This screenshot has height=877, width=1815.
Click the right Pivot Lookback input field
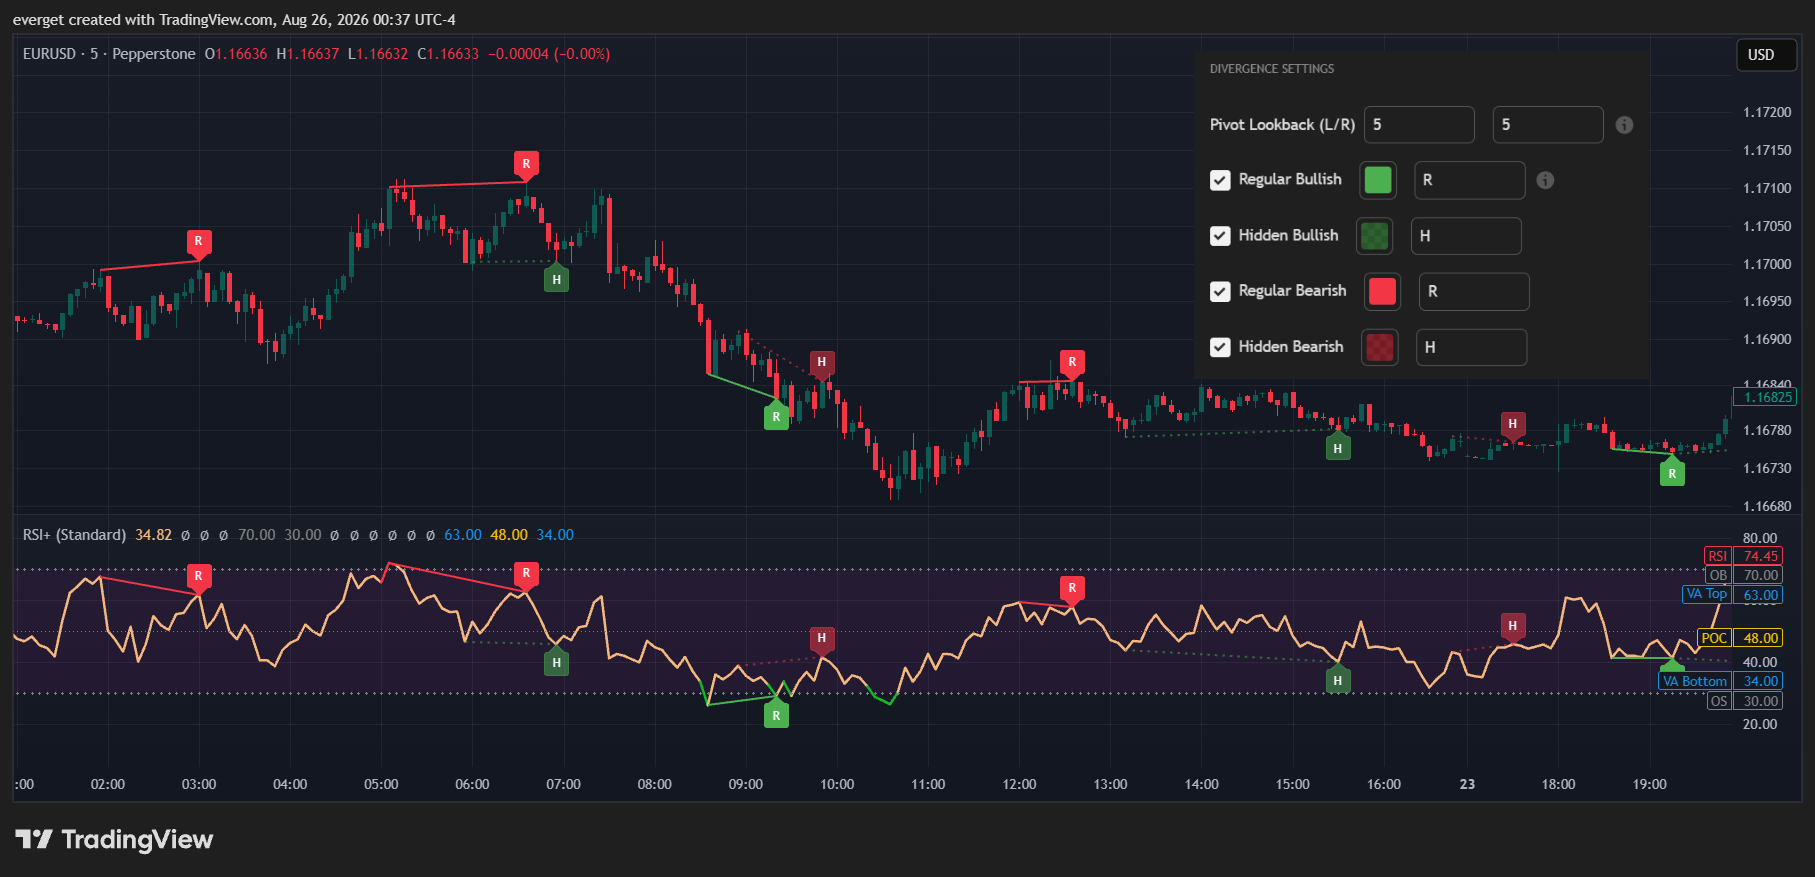(1548, 125)
